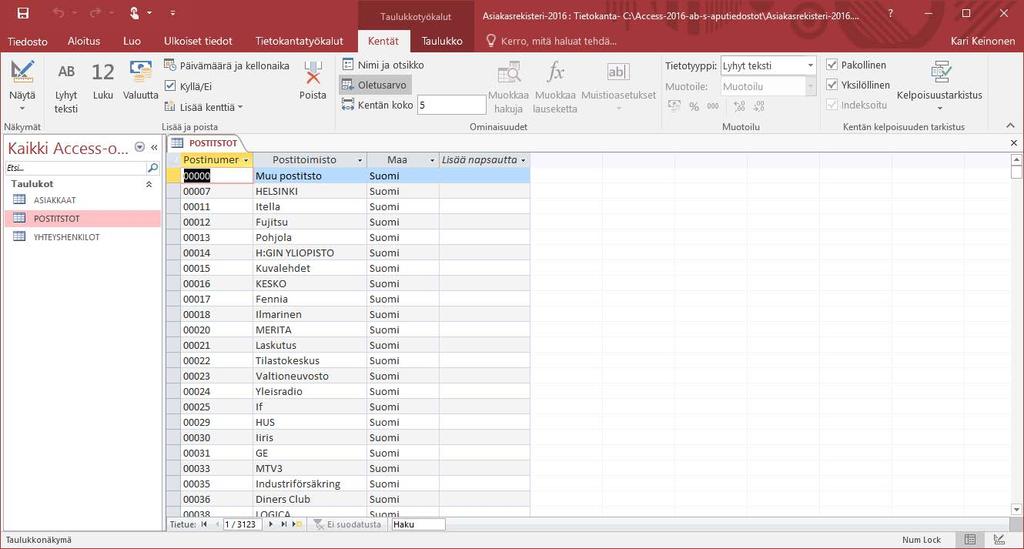The image size is (1024, 549).
Task: Click the HELSINKI cell
Action: tap(310, 191)
